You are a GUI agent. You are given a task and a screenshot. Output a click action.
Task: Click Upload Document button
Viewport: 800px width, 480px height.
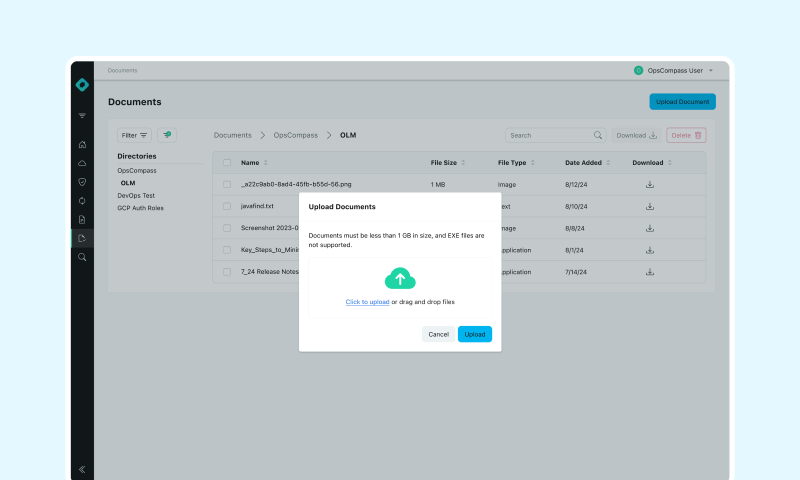(683, 102)
